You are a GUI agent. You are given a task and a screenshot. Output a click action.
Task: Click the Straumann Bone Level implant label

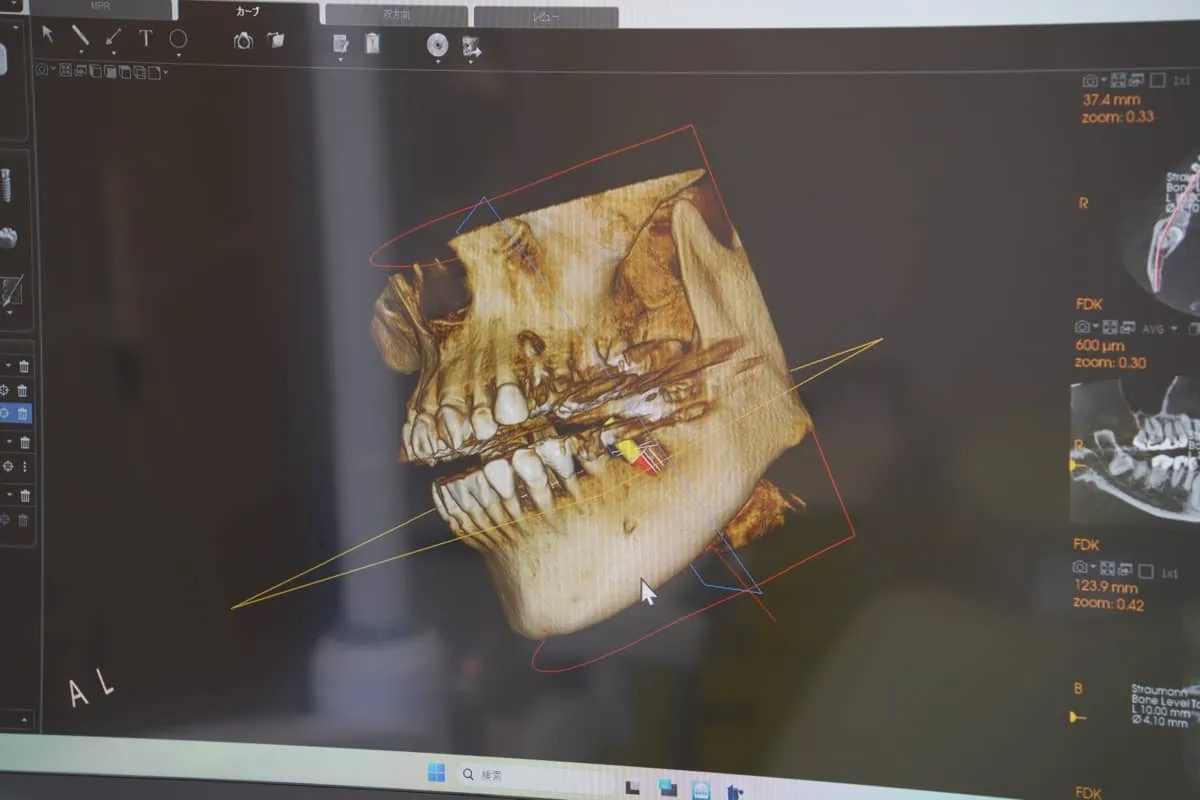(1166, 704)
